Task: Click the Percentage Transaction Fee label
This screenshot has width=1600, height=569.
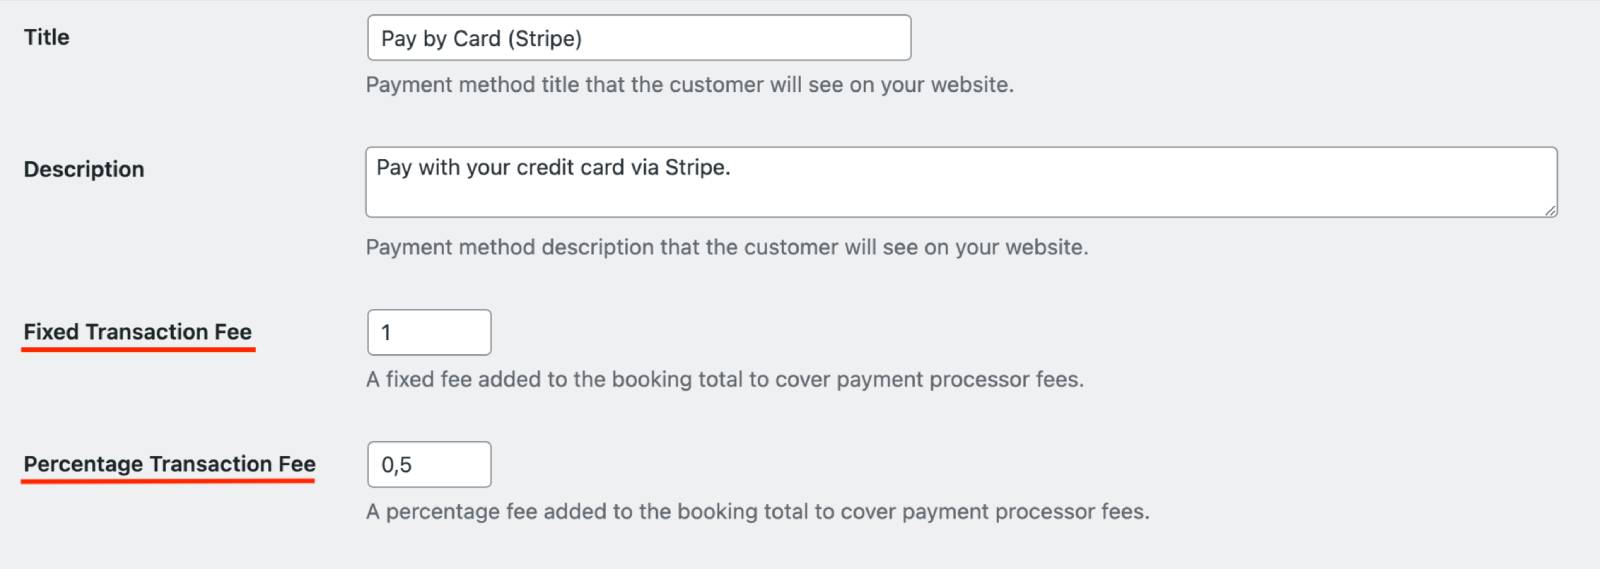Action: (170, 464)
